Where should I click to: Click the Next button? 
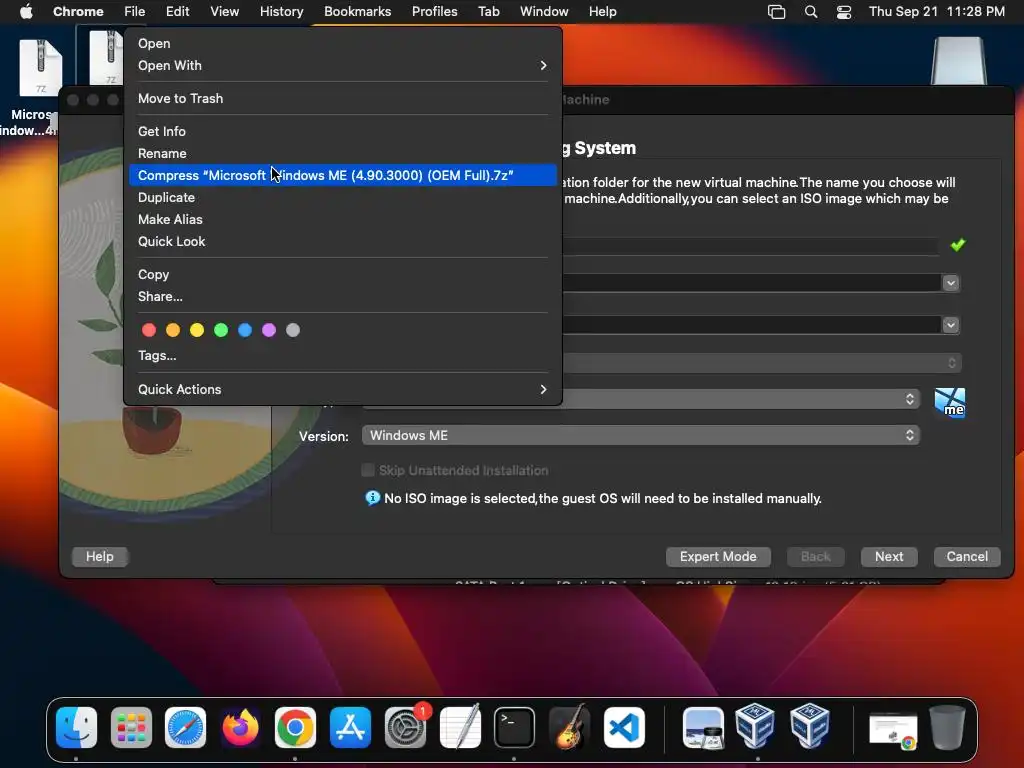889,556
